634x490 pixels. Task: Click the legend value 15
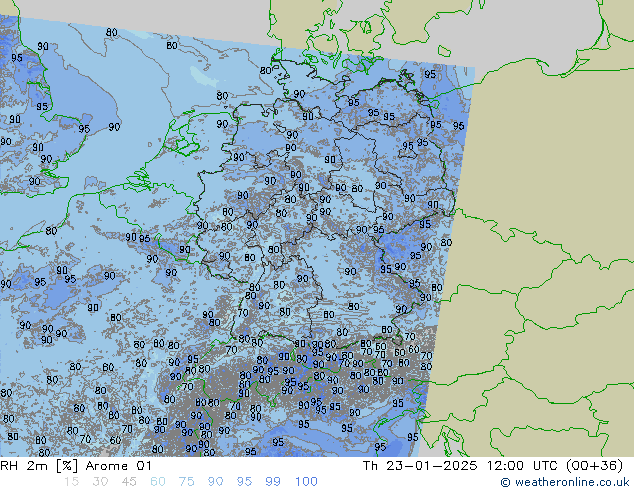click(71, 482)
